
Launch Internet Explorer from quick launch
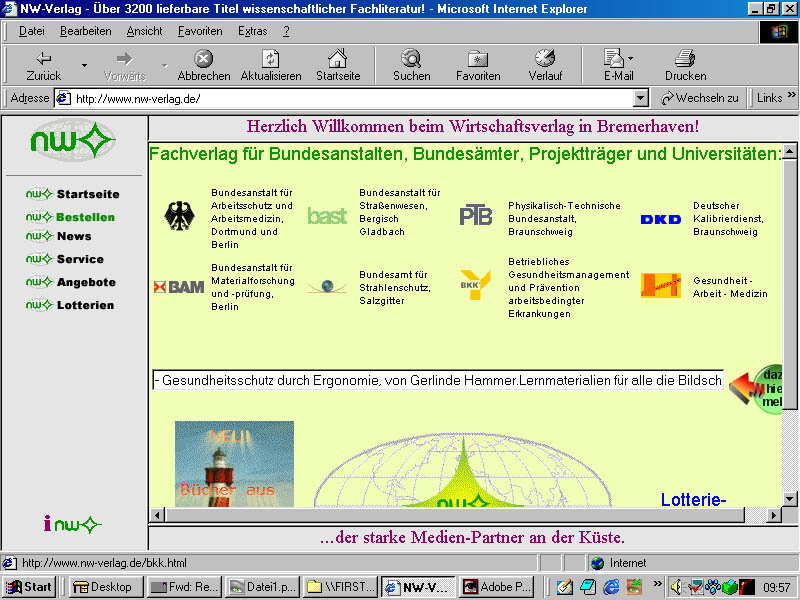click(x=611, y=587)
